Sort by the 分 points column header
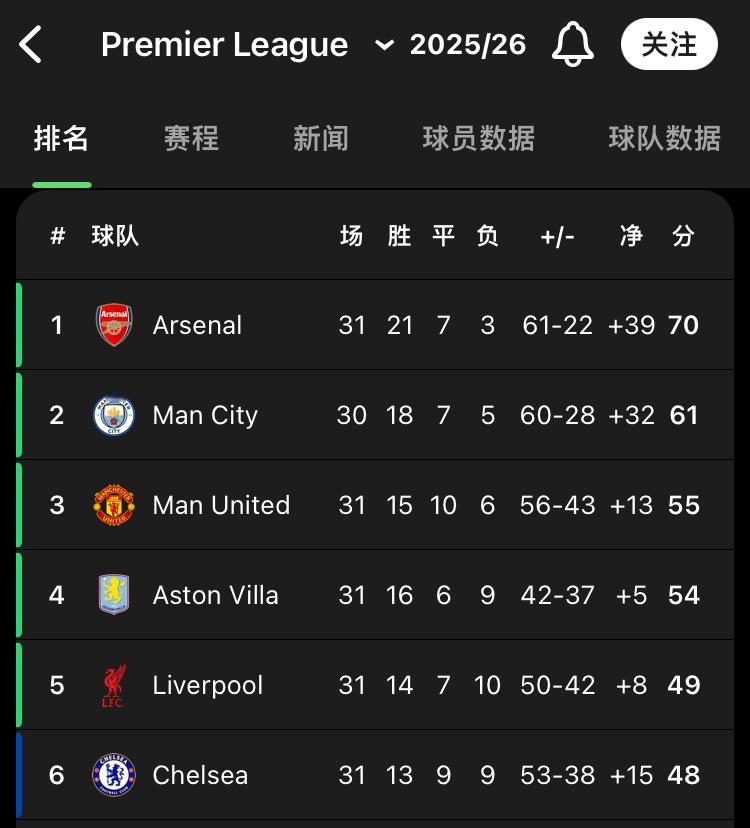The image size is (750, 828). coord(684,236)
